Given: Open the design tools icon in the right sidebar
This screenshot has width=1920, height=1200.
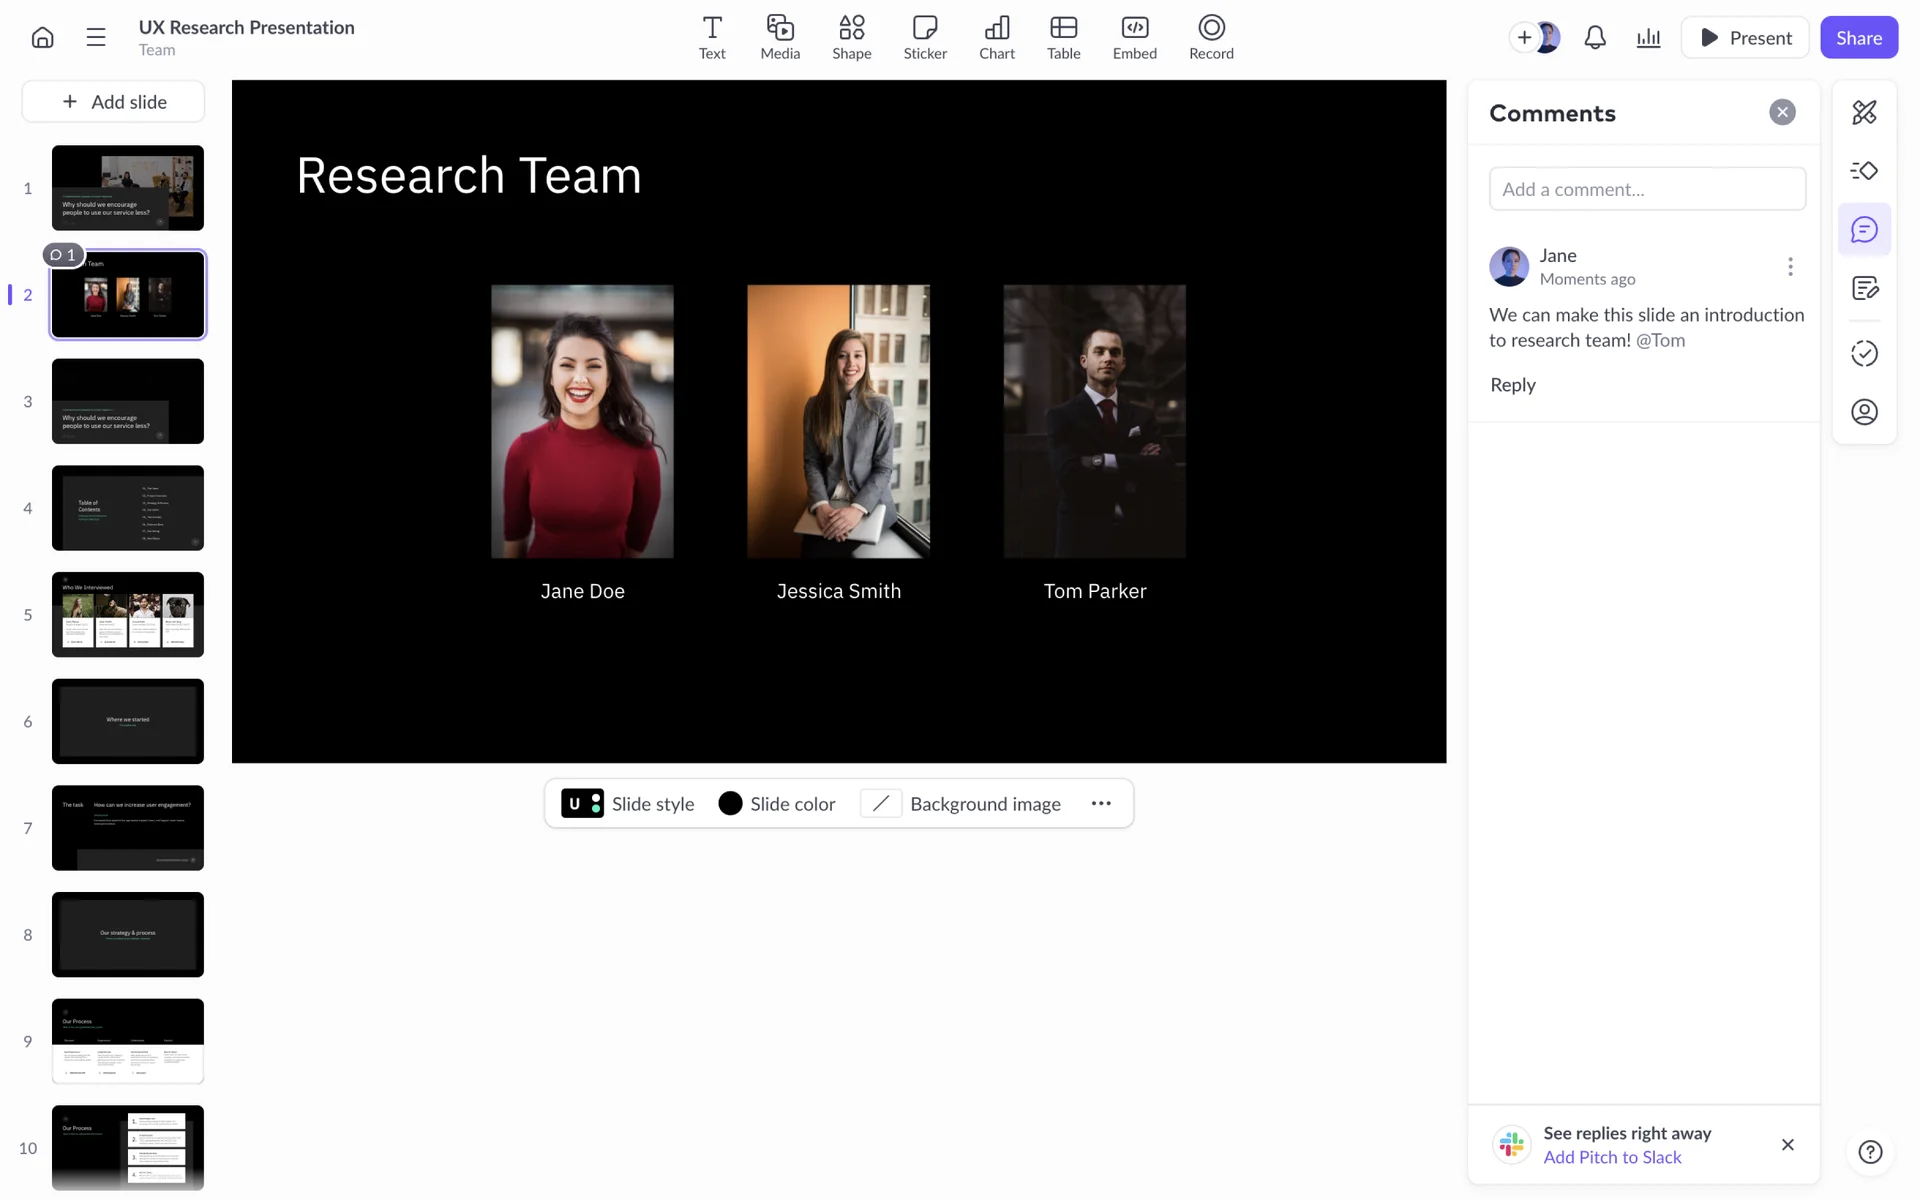Looking at the screenshot, I should [1864, 112].
